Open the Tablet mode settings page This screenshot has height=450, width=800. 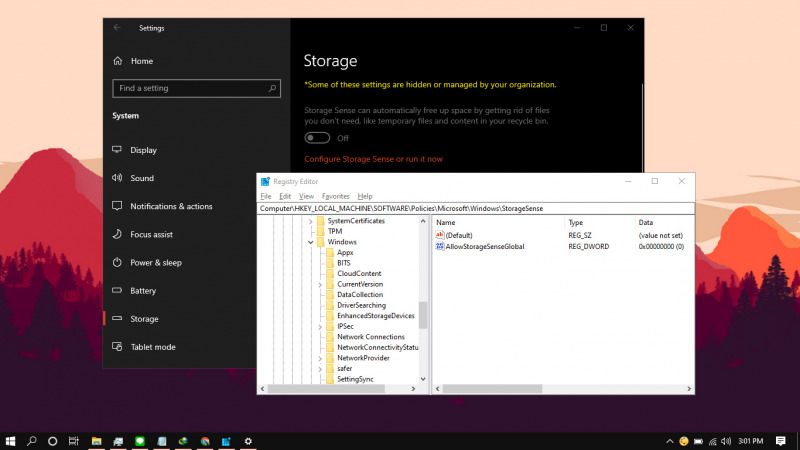(x=153, y=347)
